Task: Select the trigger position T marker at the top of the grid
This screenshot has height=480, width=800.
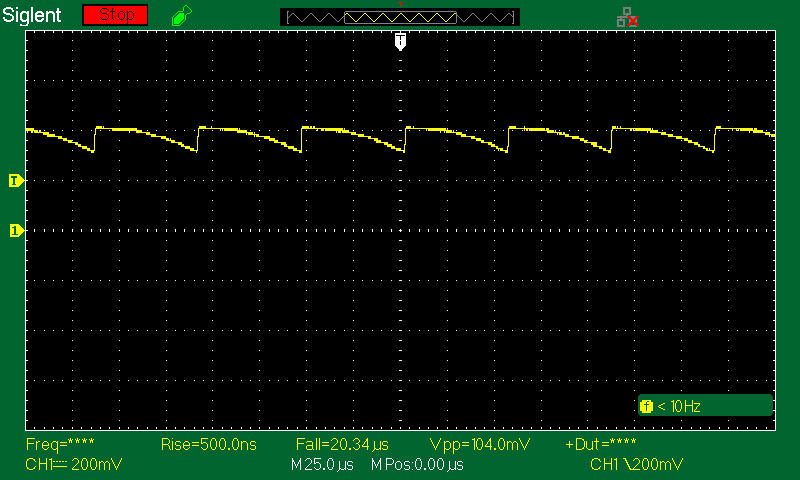Action: click(x=401, y=41)
